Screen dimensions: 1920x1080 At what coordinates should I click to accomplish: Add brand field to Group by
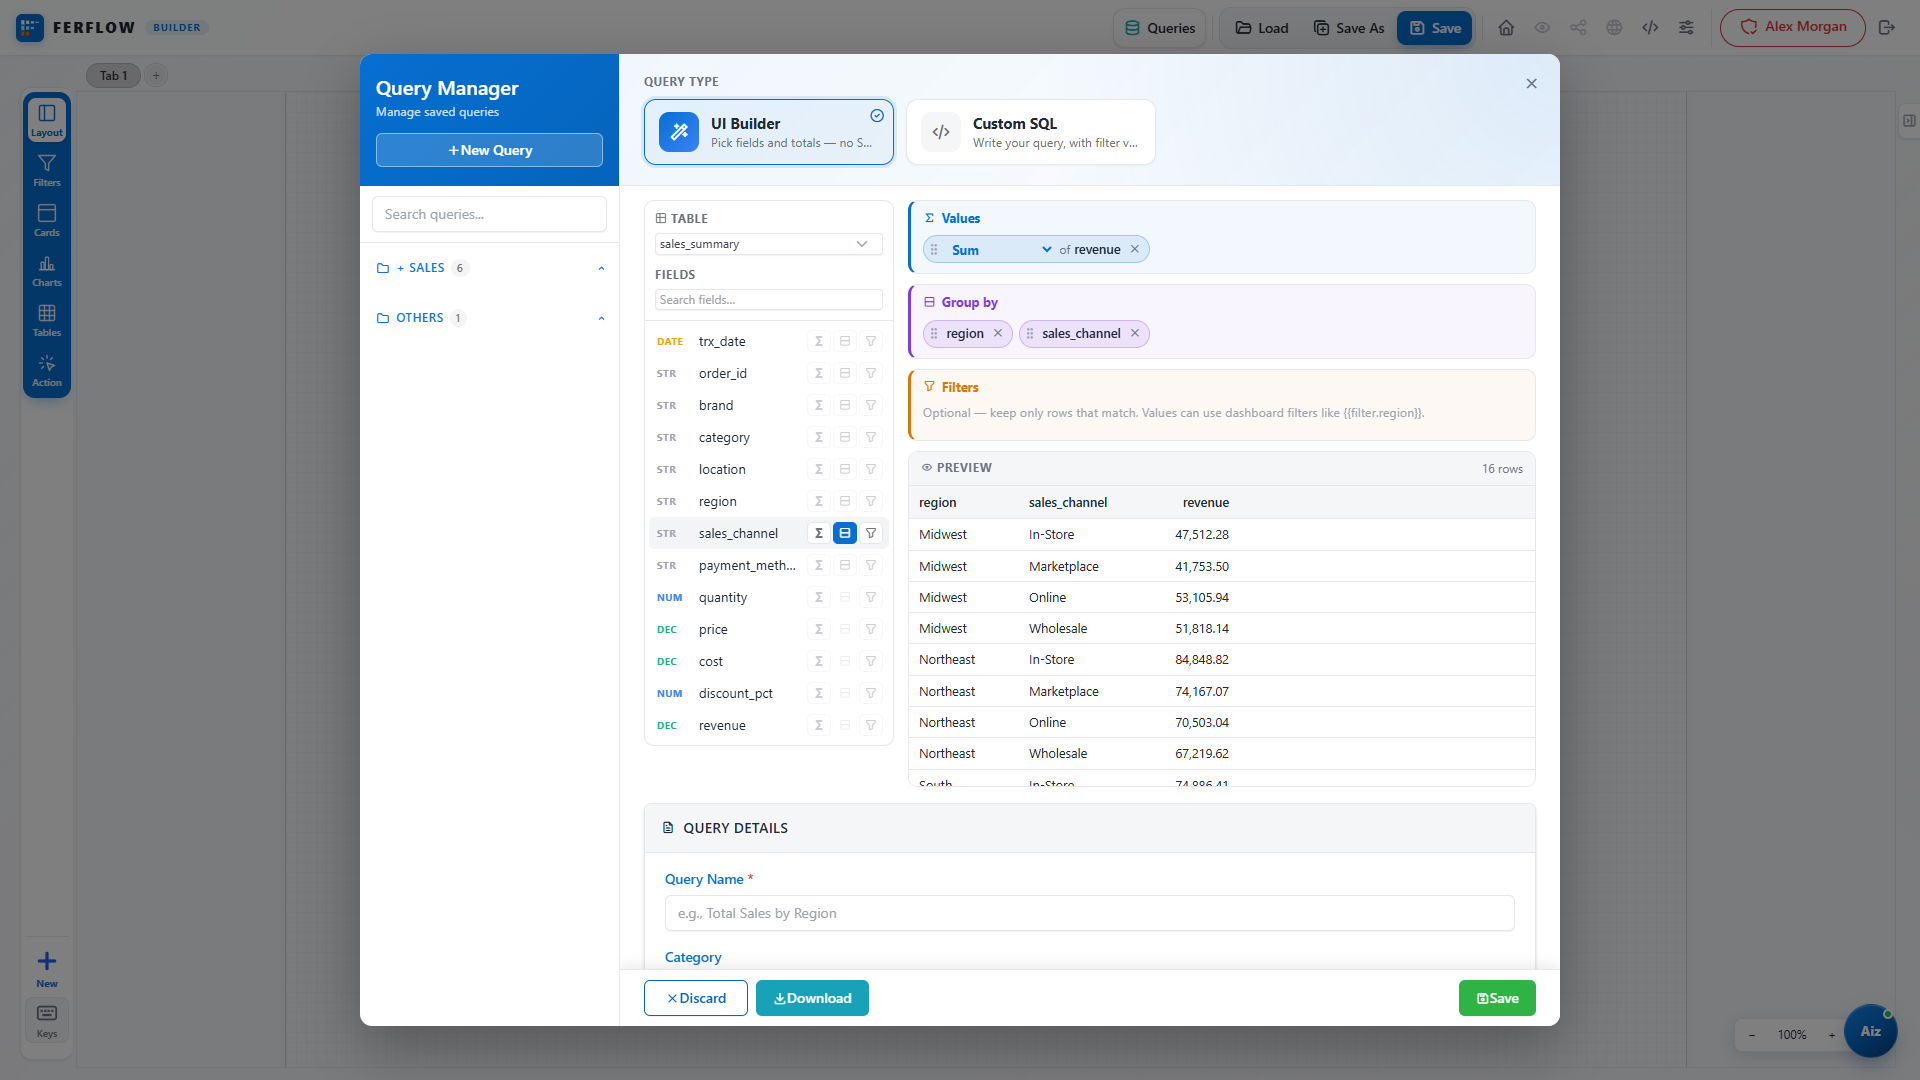pos(845,406)
